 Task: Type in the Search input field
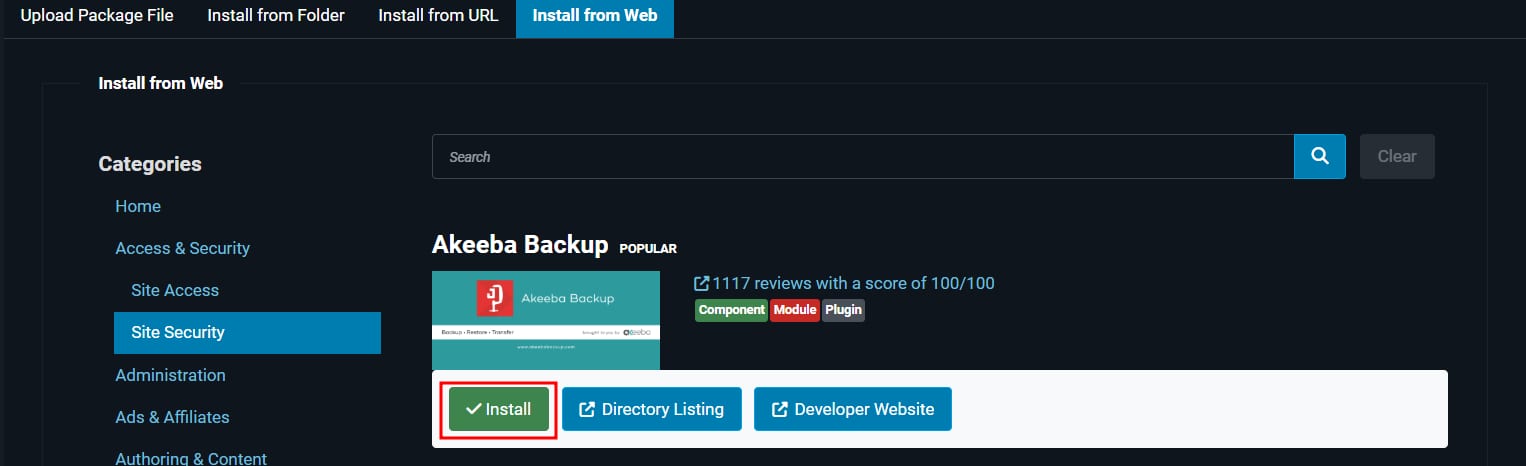[862, 157]
